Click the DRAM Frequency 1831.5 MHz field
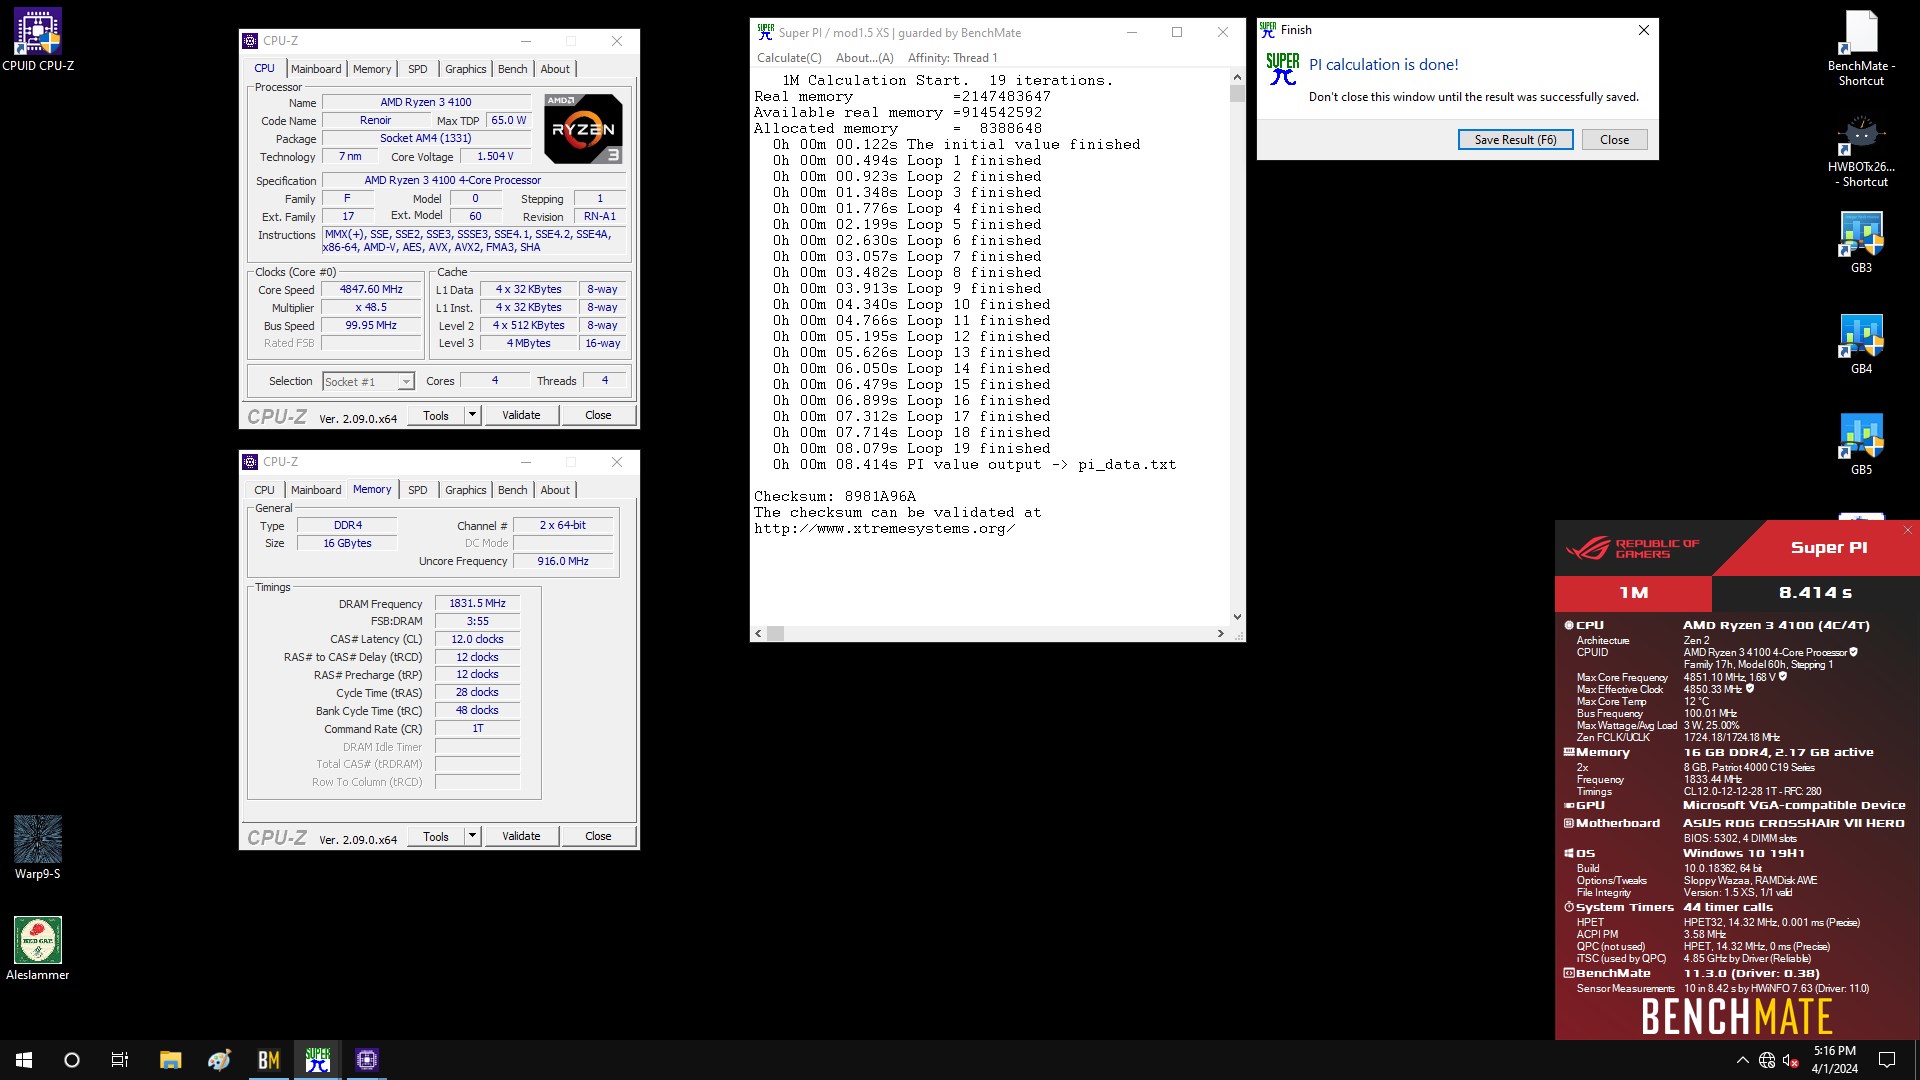1920x1080 pixels. pyautogui.click(x=477, y=604)
